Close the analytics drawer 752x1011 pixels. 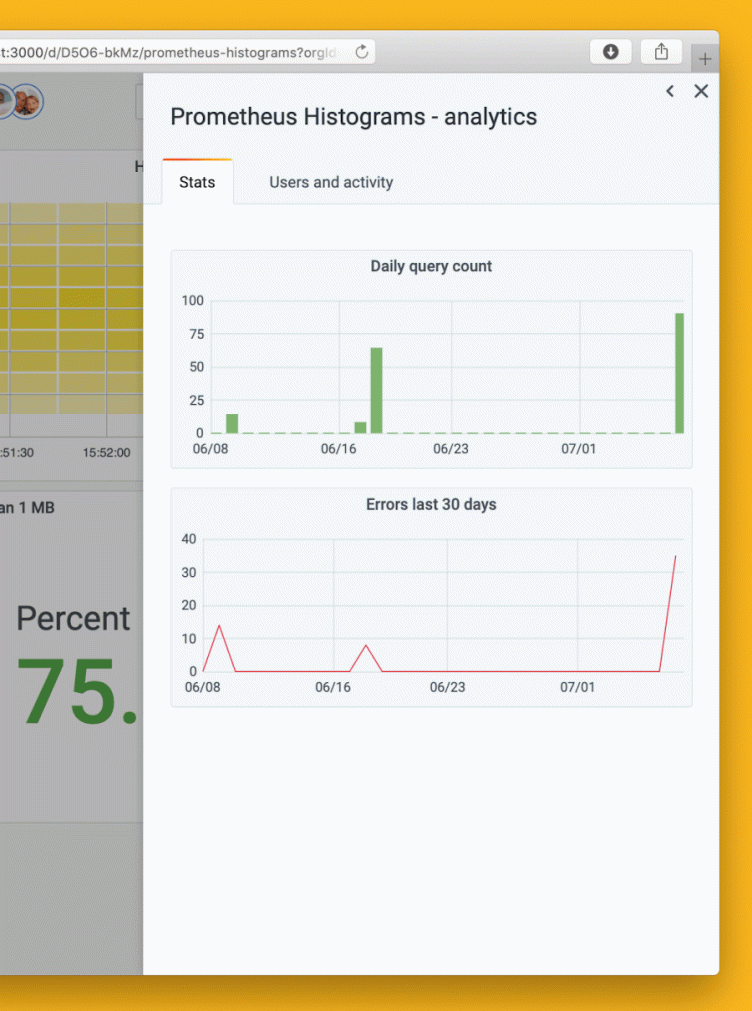click(701, 91)
